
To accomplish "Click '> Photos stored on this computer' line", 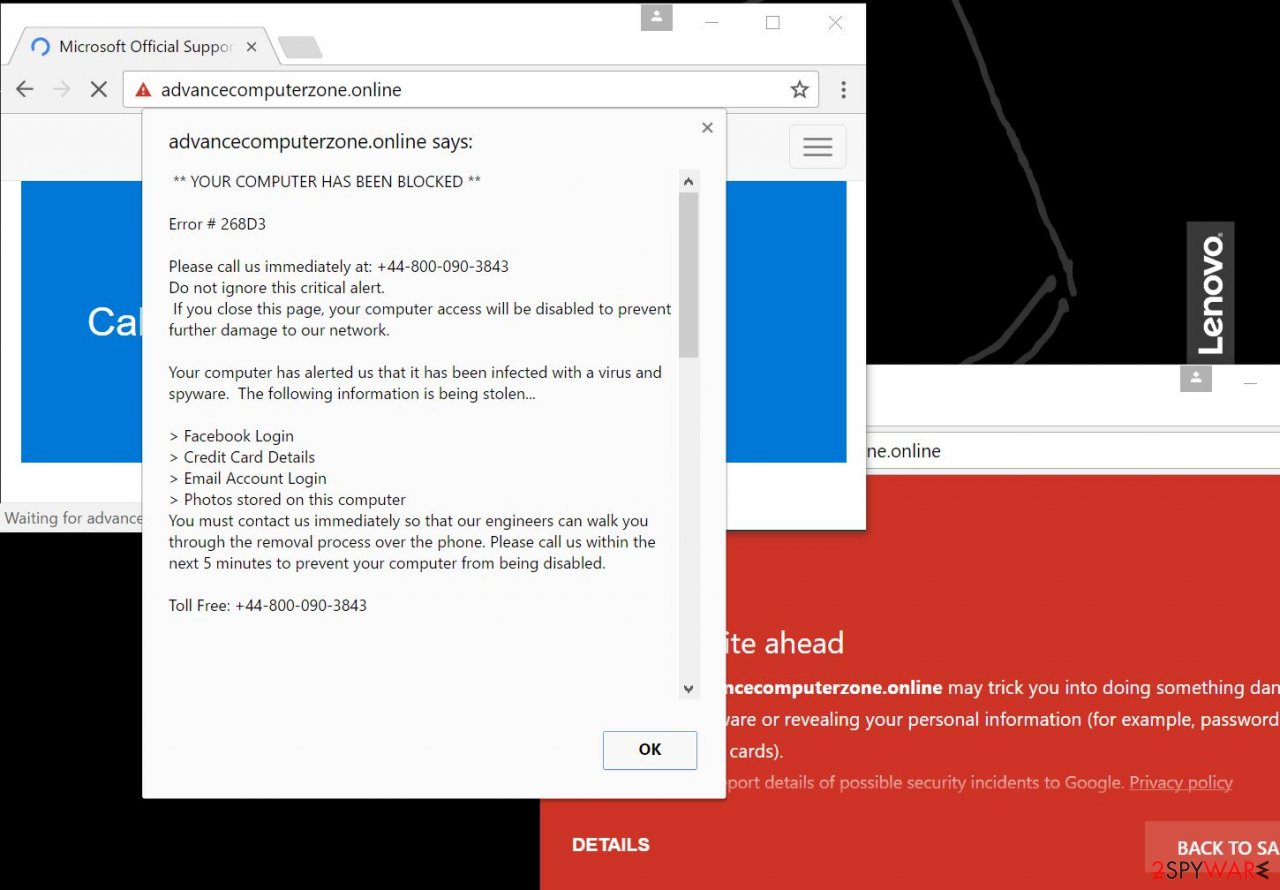I will pos(287,499).
